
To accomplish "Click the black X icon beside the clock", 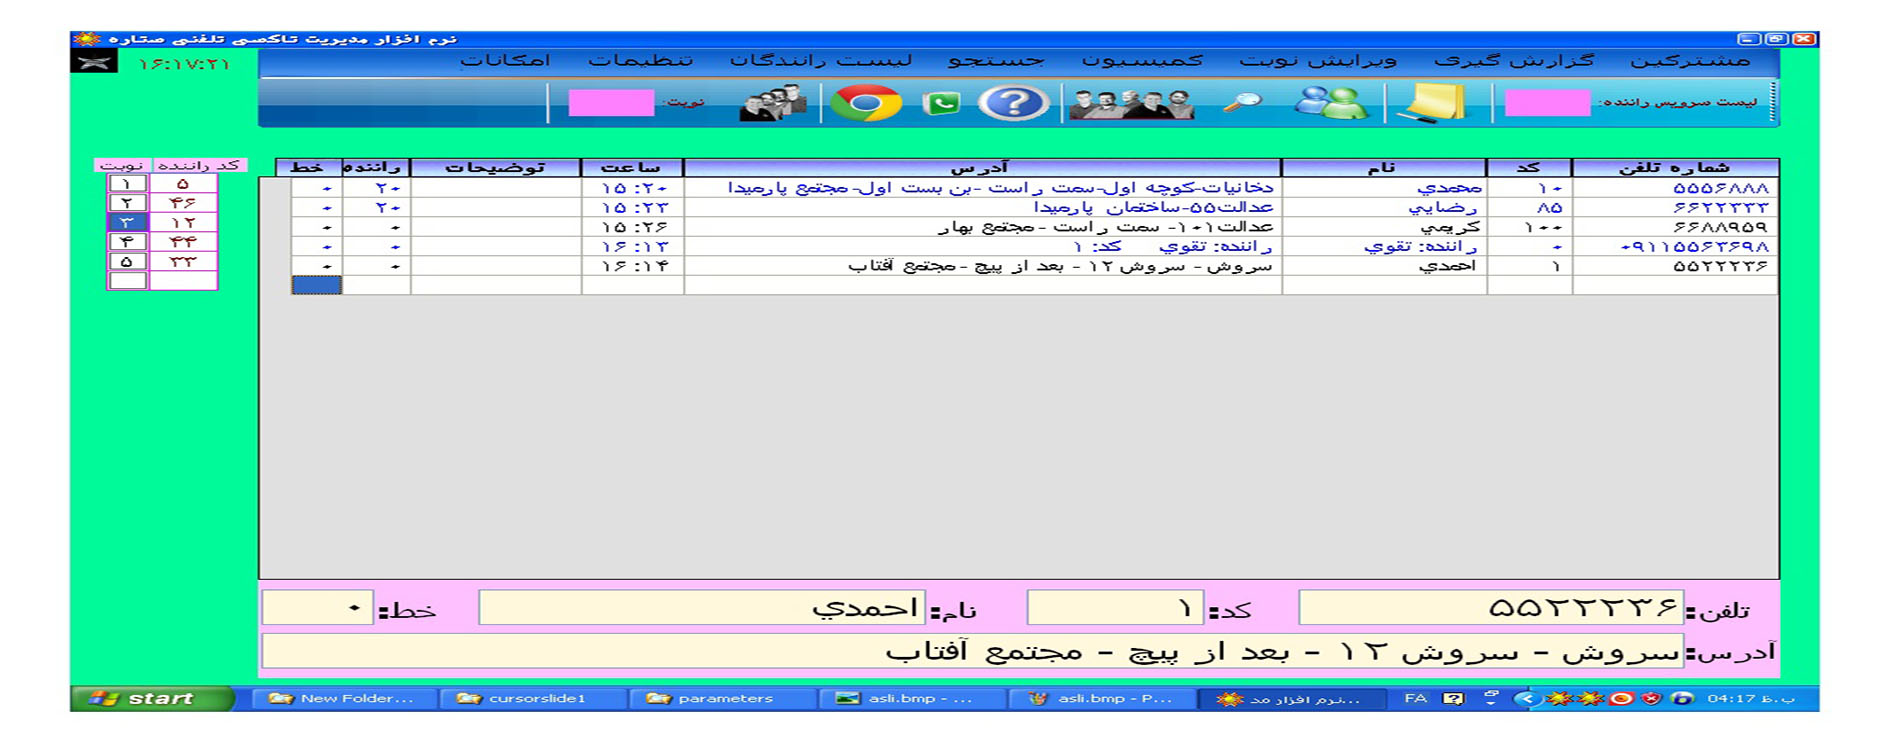I will 94,63.
